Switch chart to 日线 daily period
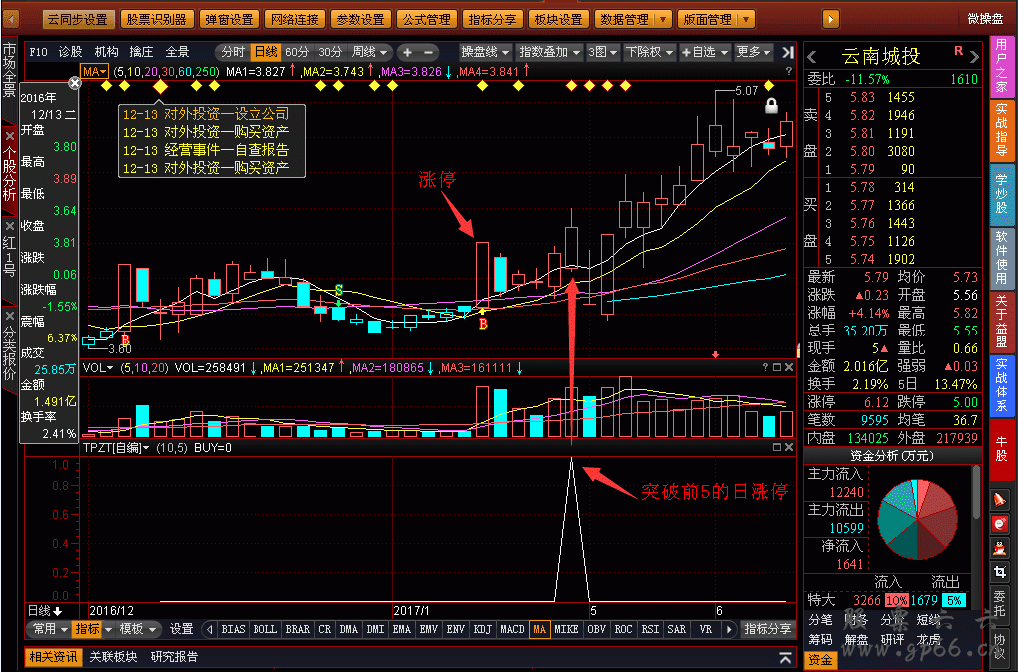 [x=265, y=52]
